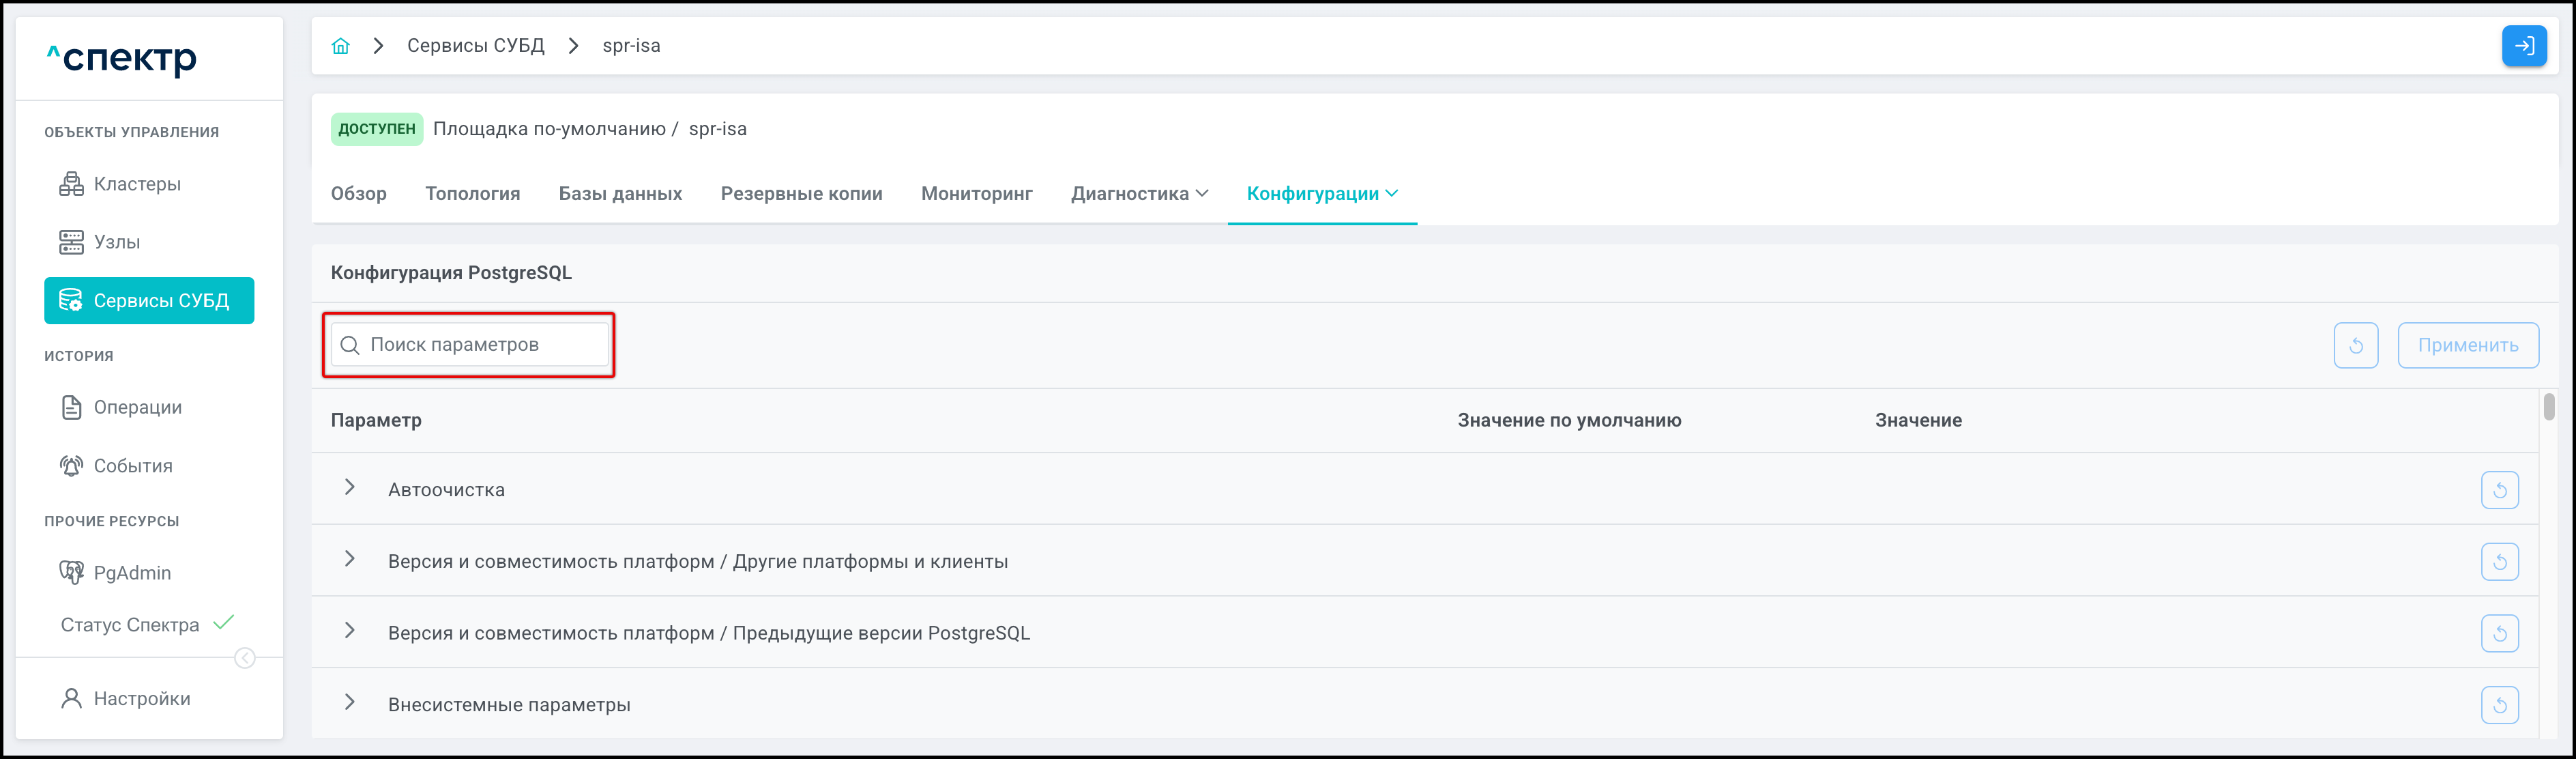The image size is (2576, 759).
Task: Click the blue logout icon button
Action: point(2523,46)
